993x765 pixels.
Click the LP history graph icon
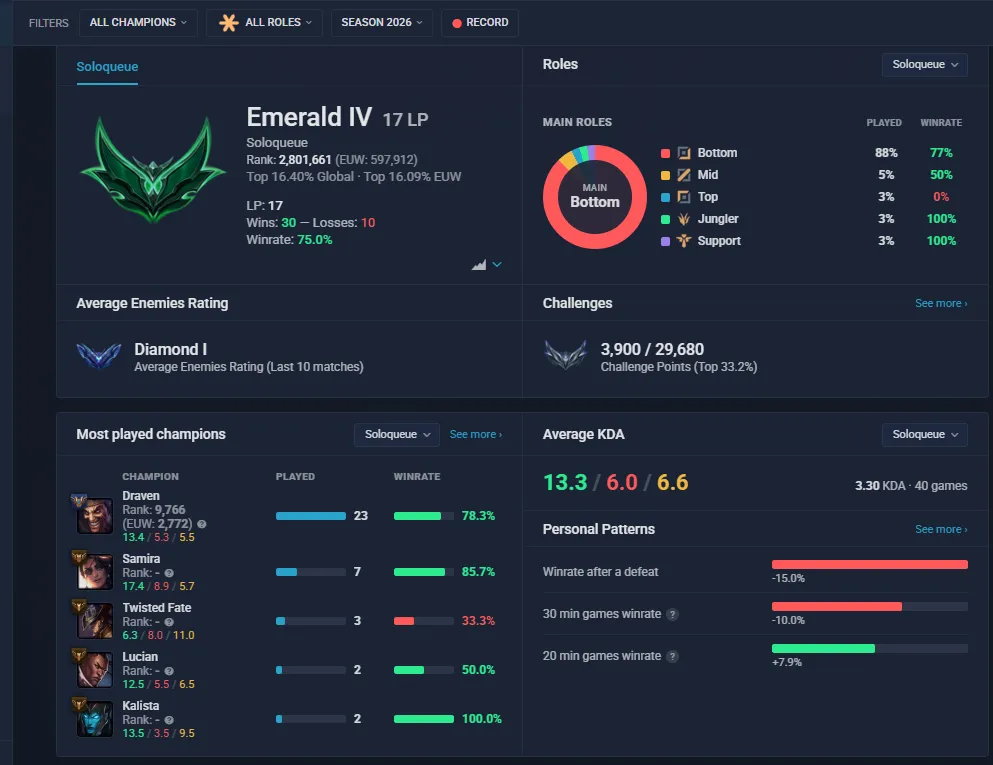click(x=479, y=265)
